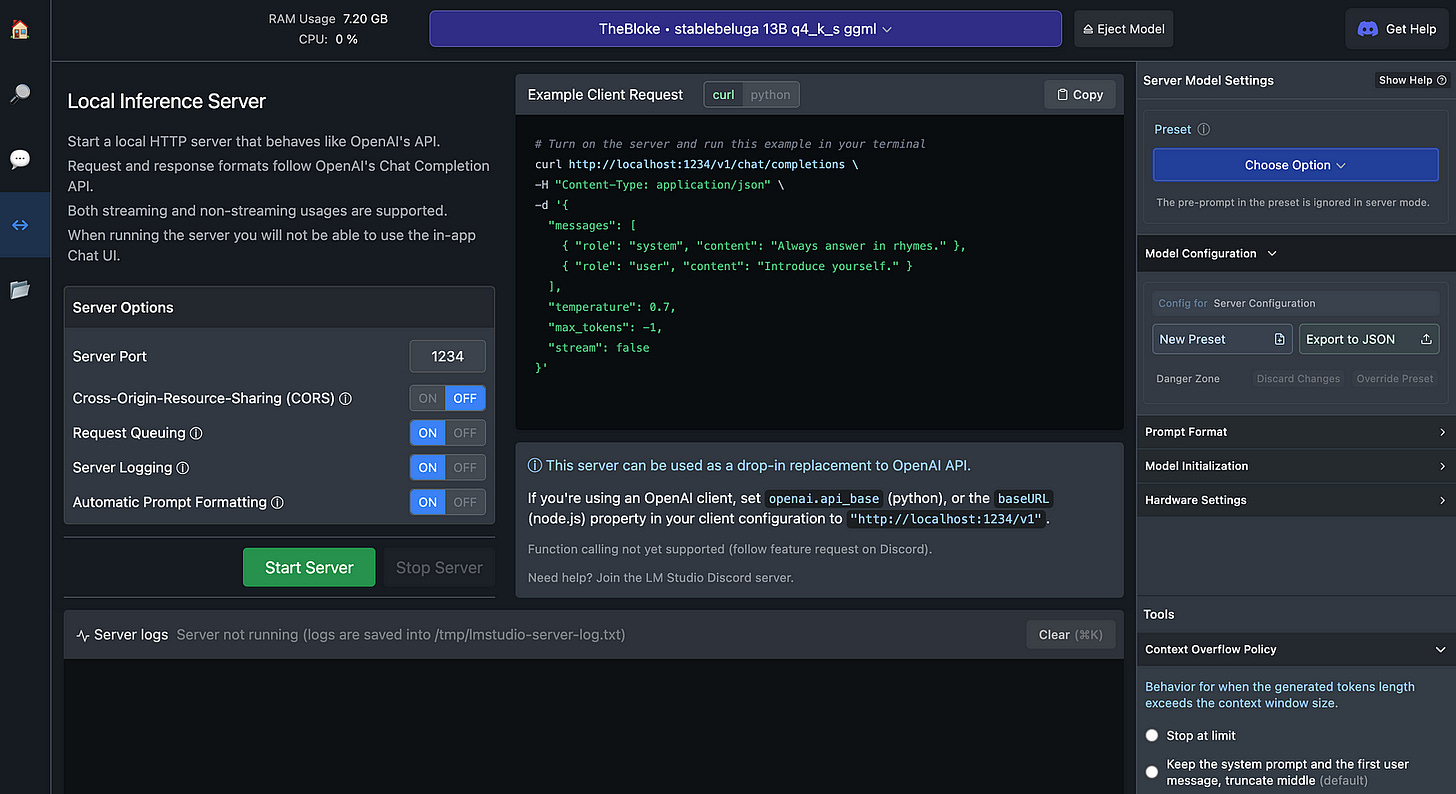1456x794 pixels.
Task: Open the AI Chat speech bubble icon
Action: [x=21, y=158]
